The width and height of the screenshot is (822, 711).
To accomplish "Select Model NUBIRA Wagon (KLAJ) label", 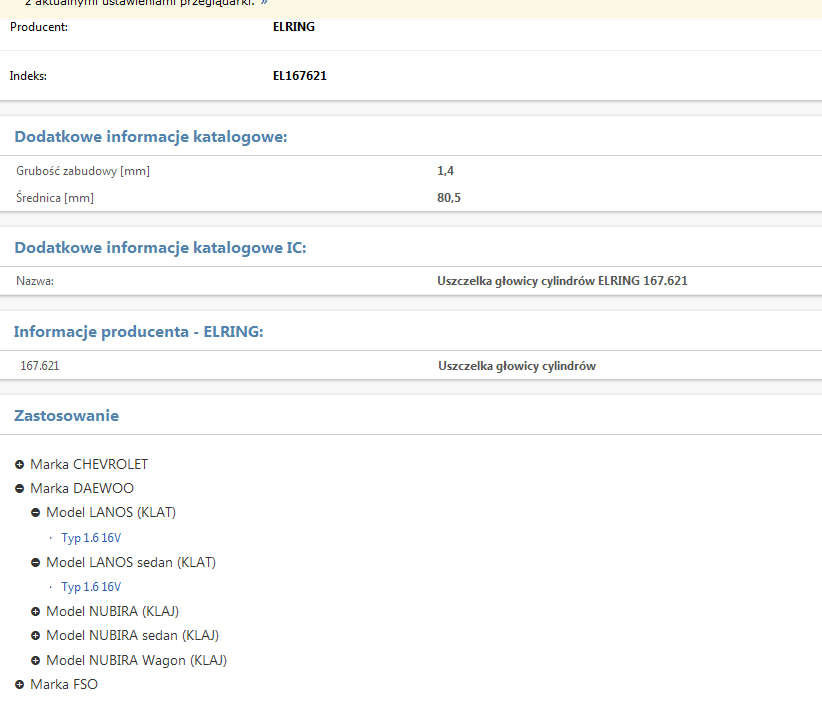I will pos(136,661).
